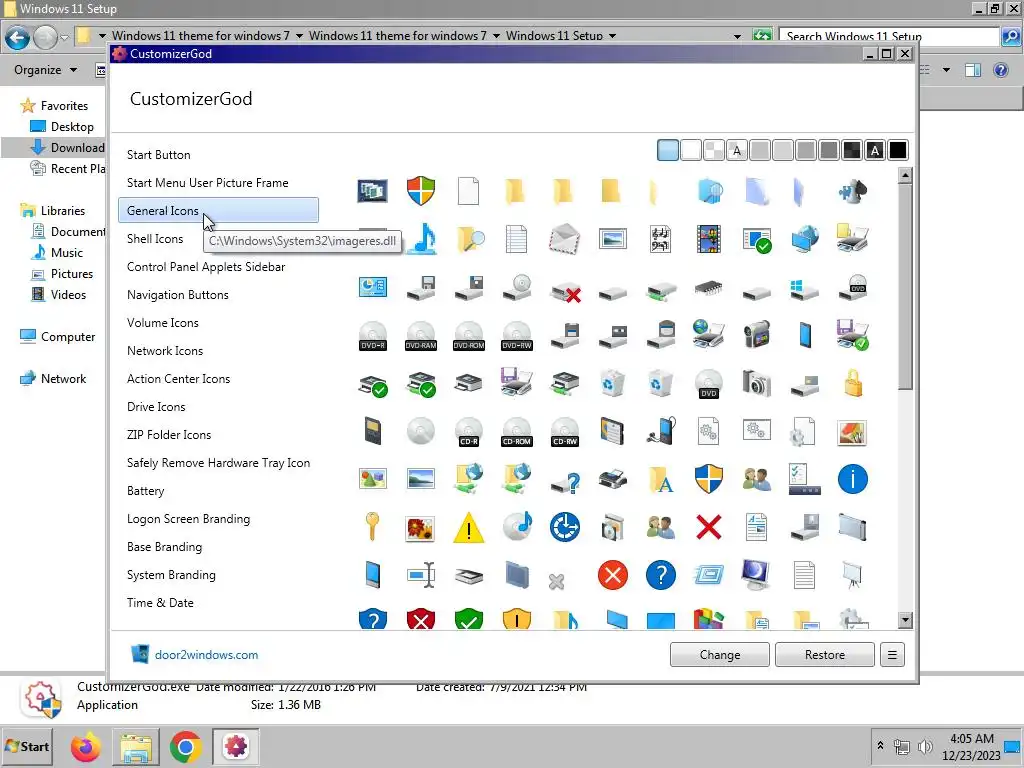
Task: Choose the light blue background swatch
Action: tap(667, 150)
